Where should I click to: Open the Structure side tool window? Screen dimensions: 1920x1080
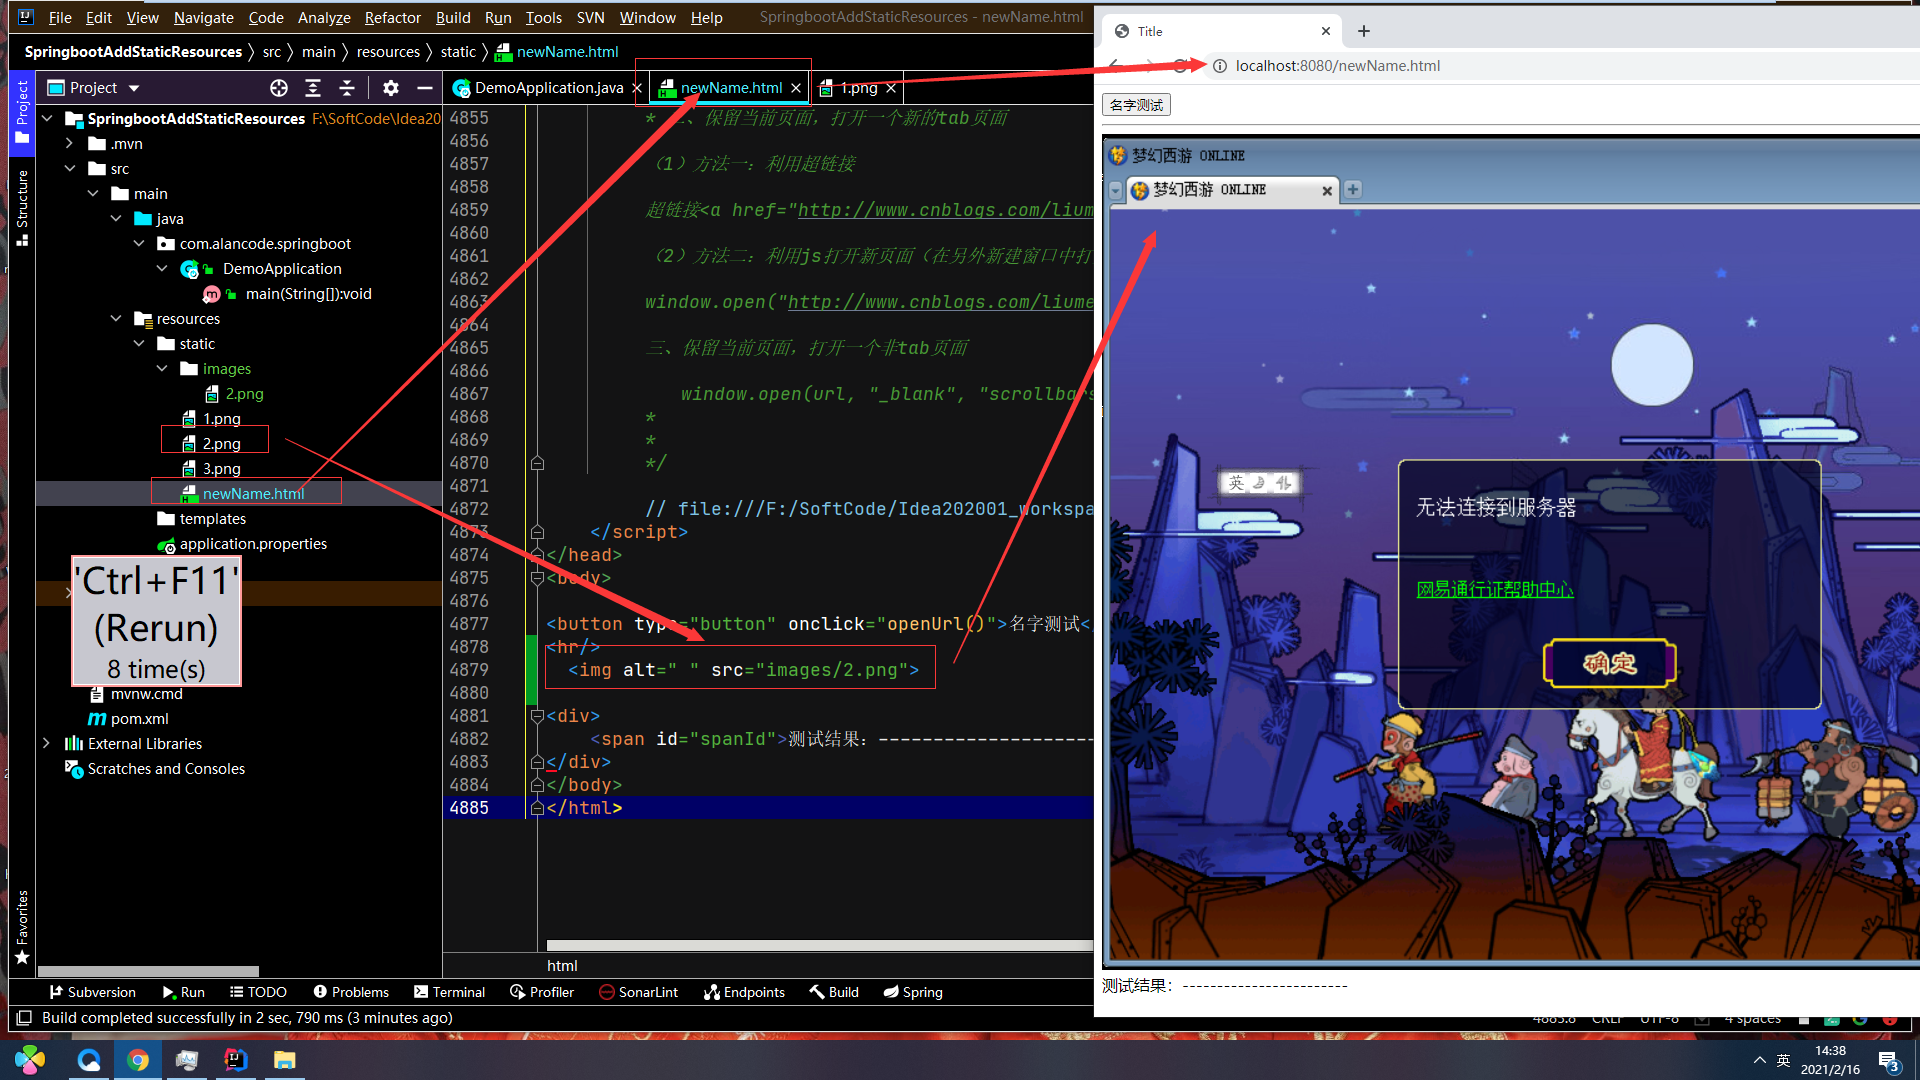(22, 208)
